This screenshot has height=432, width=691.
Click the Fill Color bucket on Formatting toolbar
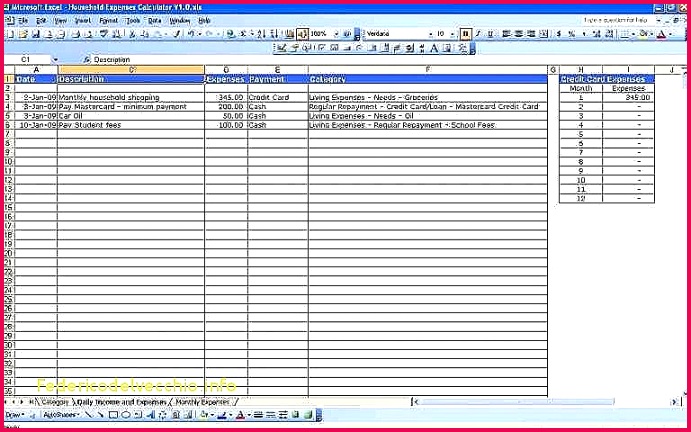pyautogui.click(x=643, y=34)
